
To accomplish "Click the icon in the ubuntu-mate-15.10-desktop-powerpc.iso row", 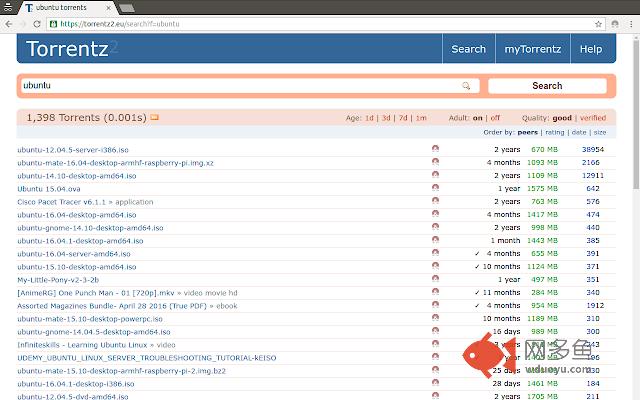I will (436, 318).
